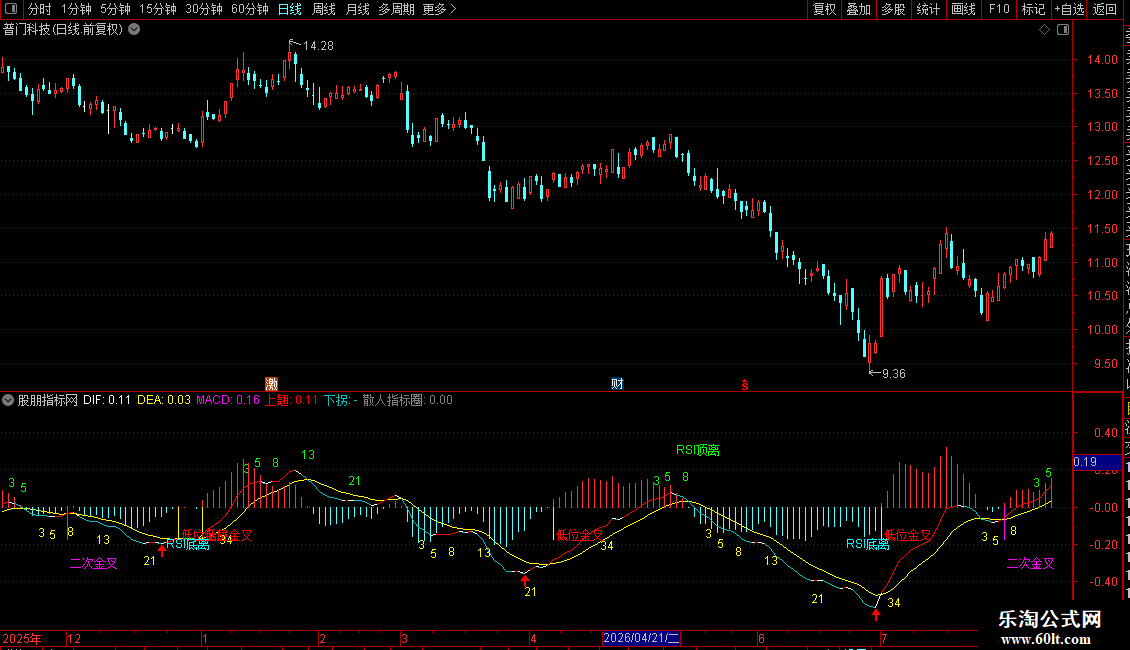The height and width of the screenshot is (650, 1130).
Task: Open the 多股 multi-stock view
Action: pyautogui.click(x=894, y=9)
